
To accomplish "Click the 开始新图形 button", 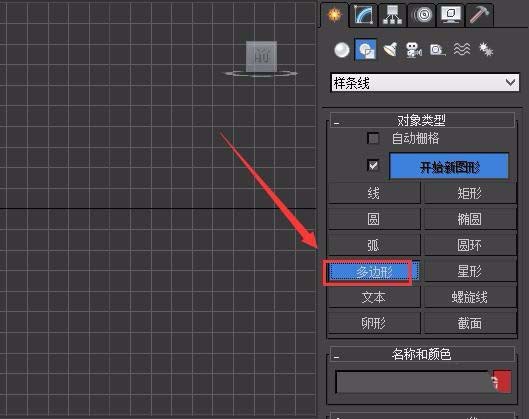I will pos(449,166).
